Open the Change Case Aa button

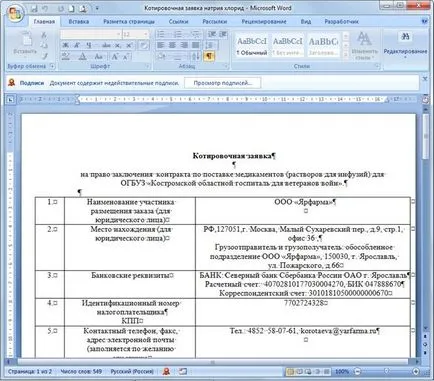[x=99, y=56]
